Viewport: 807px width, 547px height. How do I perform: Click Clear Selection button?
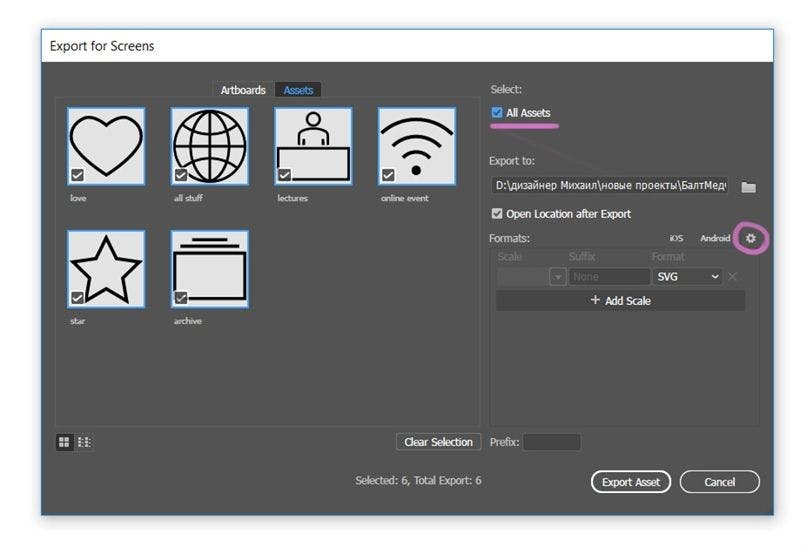438,442
